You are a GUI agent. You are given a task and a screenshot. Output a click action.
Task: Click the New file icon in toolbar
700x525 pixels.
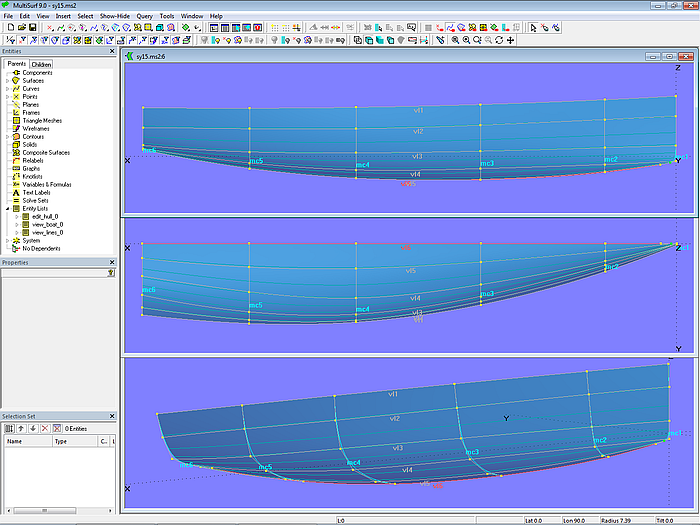point(9,27)
